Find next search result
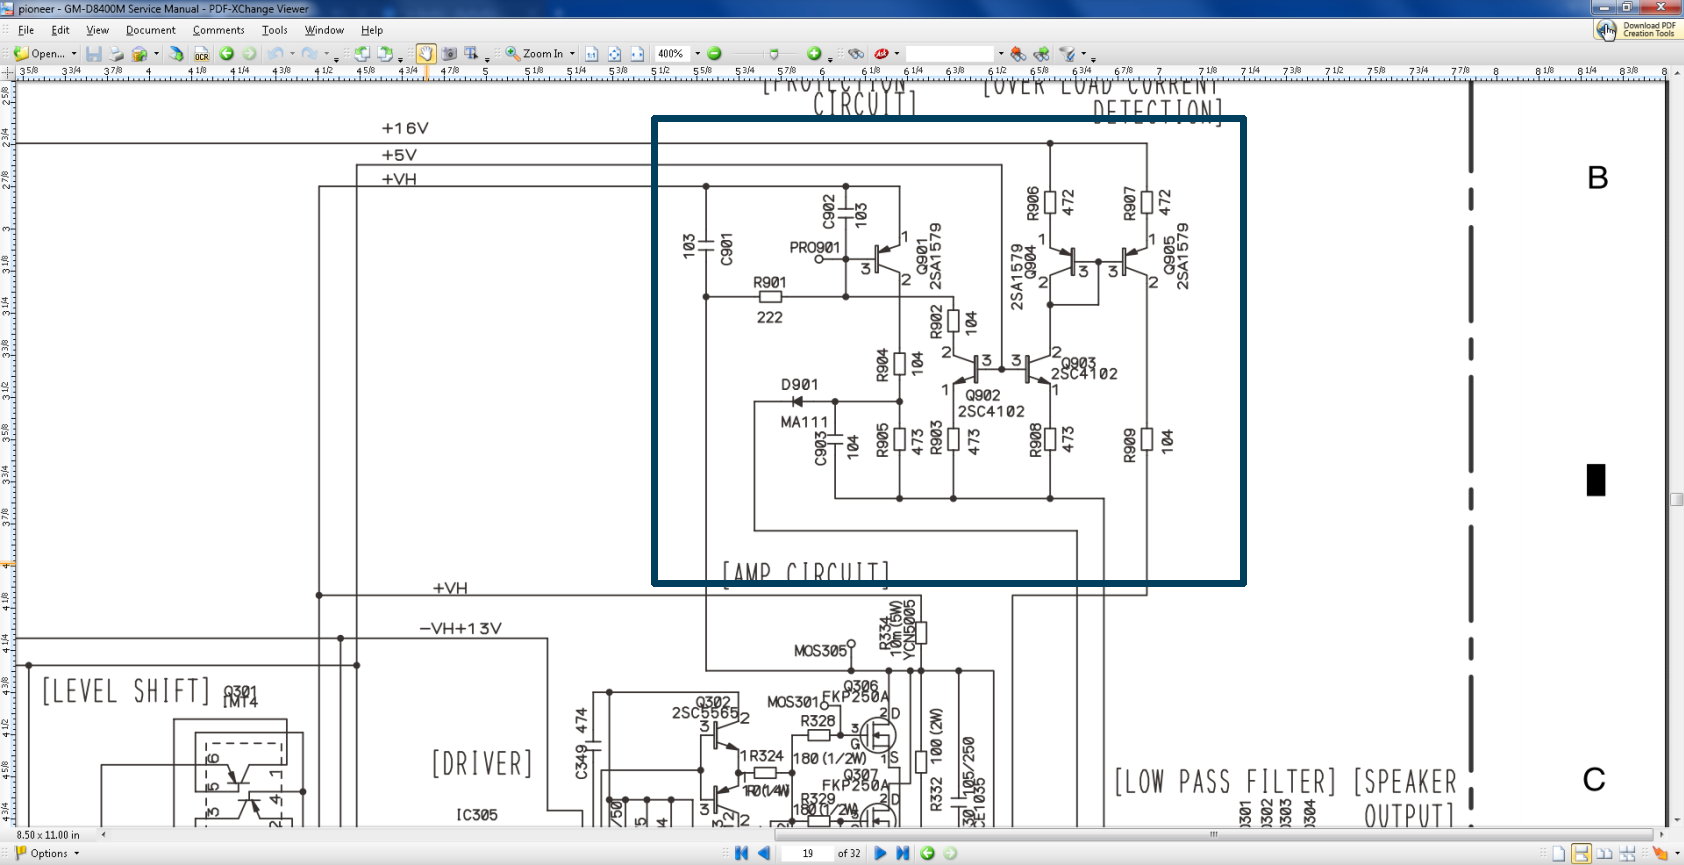Image resolution: width=1684 pixels, height=865 pixels. tap(1042, 54)
